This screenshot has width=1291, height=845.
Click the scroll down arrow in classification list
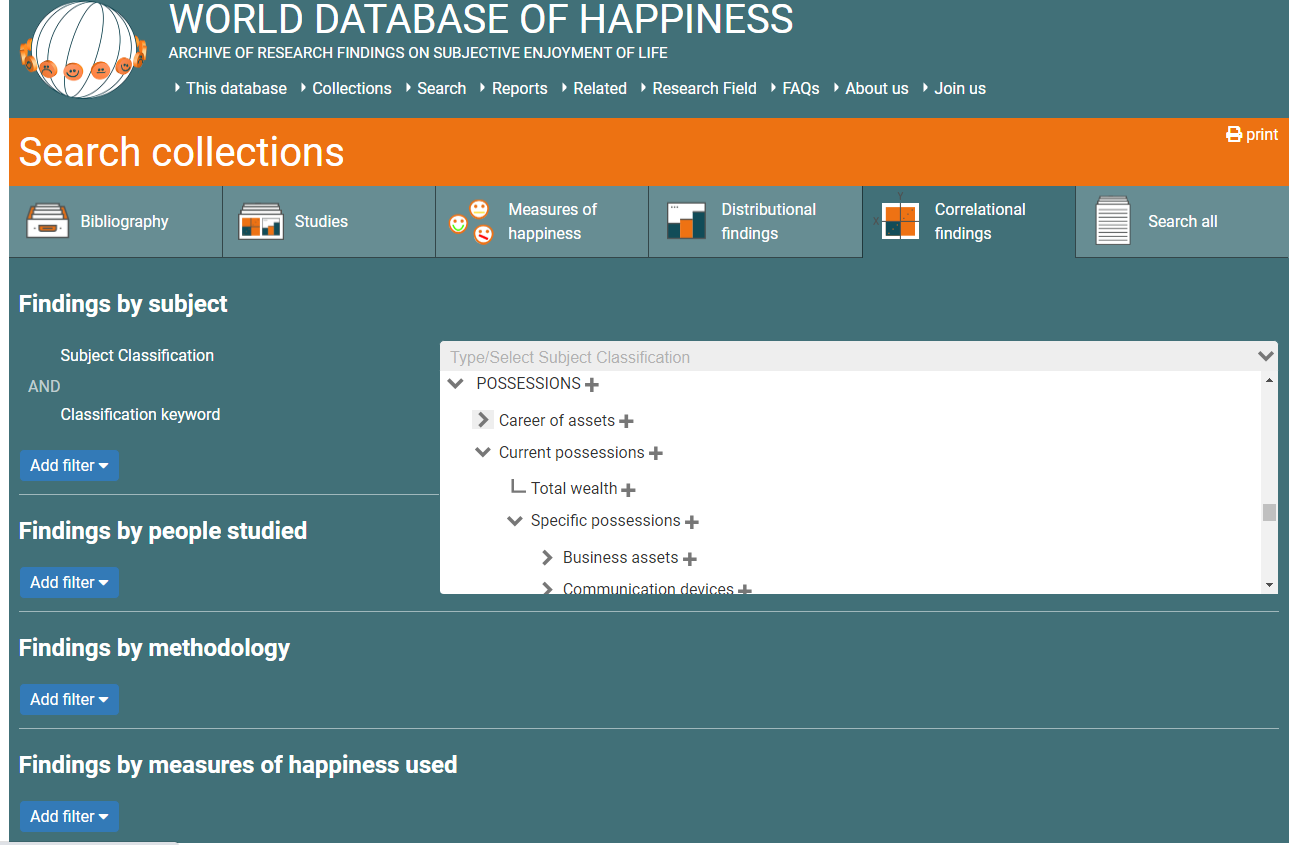pyautogui.click(x=1269, y=585)
